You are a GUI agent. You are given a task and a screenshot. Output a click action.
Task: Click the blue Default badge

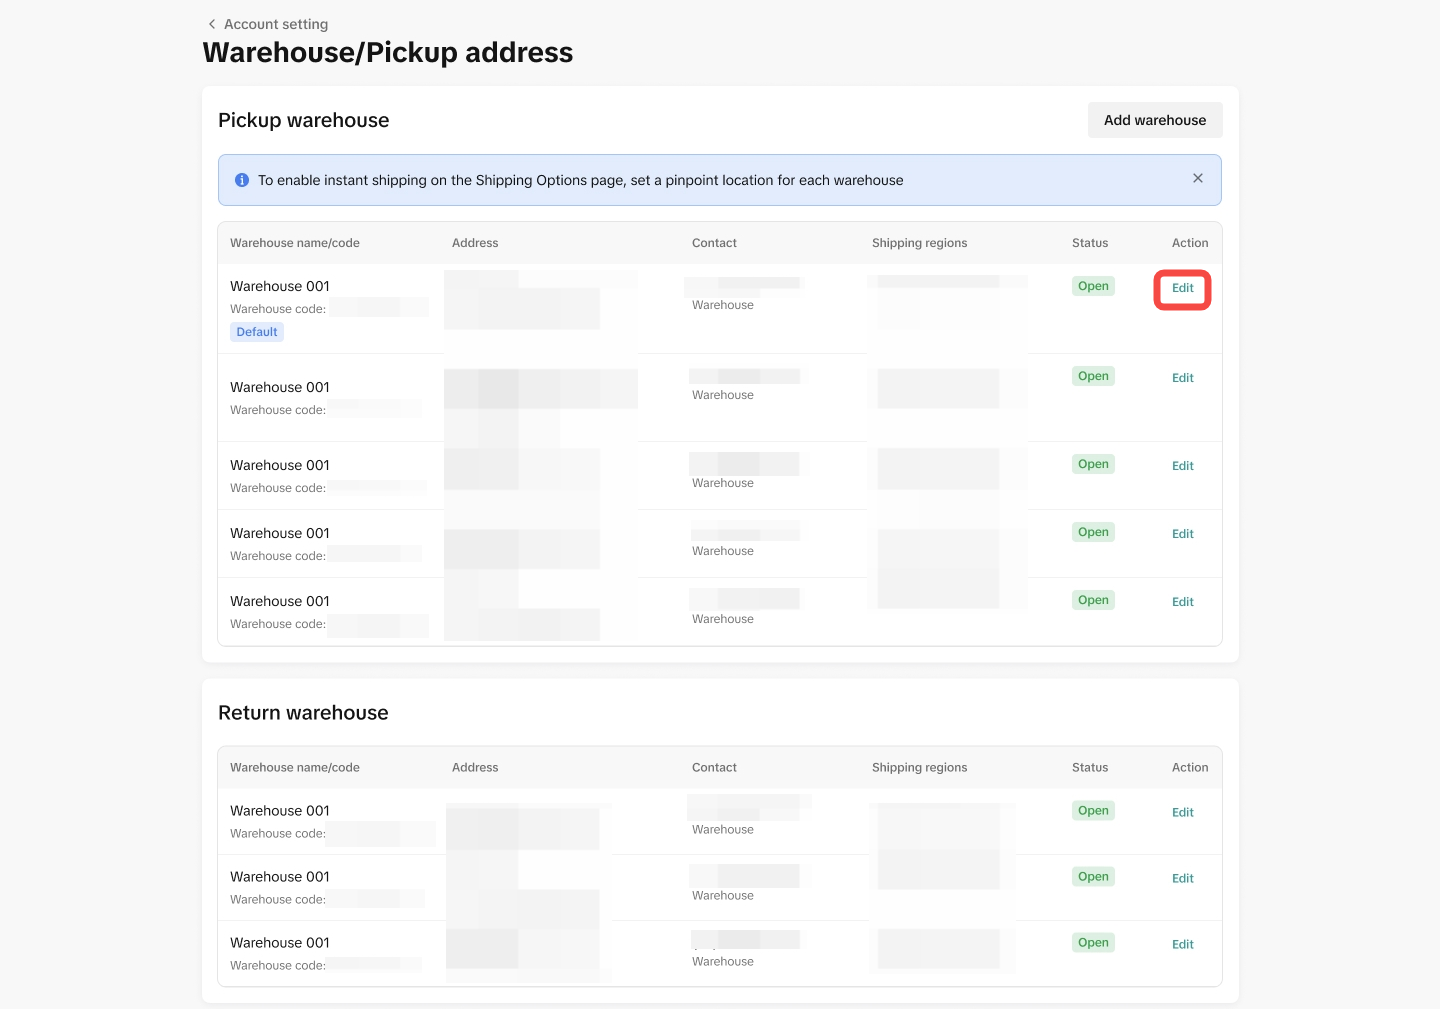click(257, 332)
